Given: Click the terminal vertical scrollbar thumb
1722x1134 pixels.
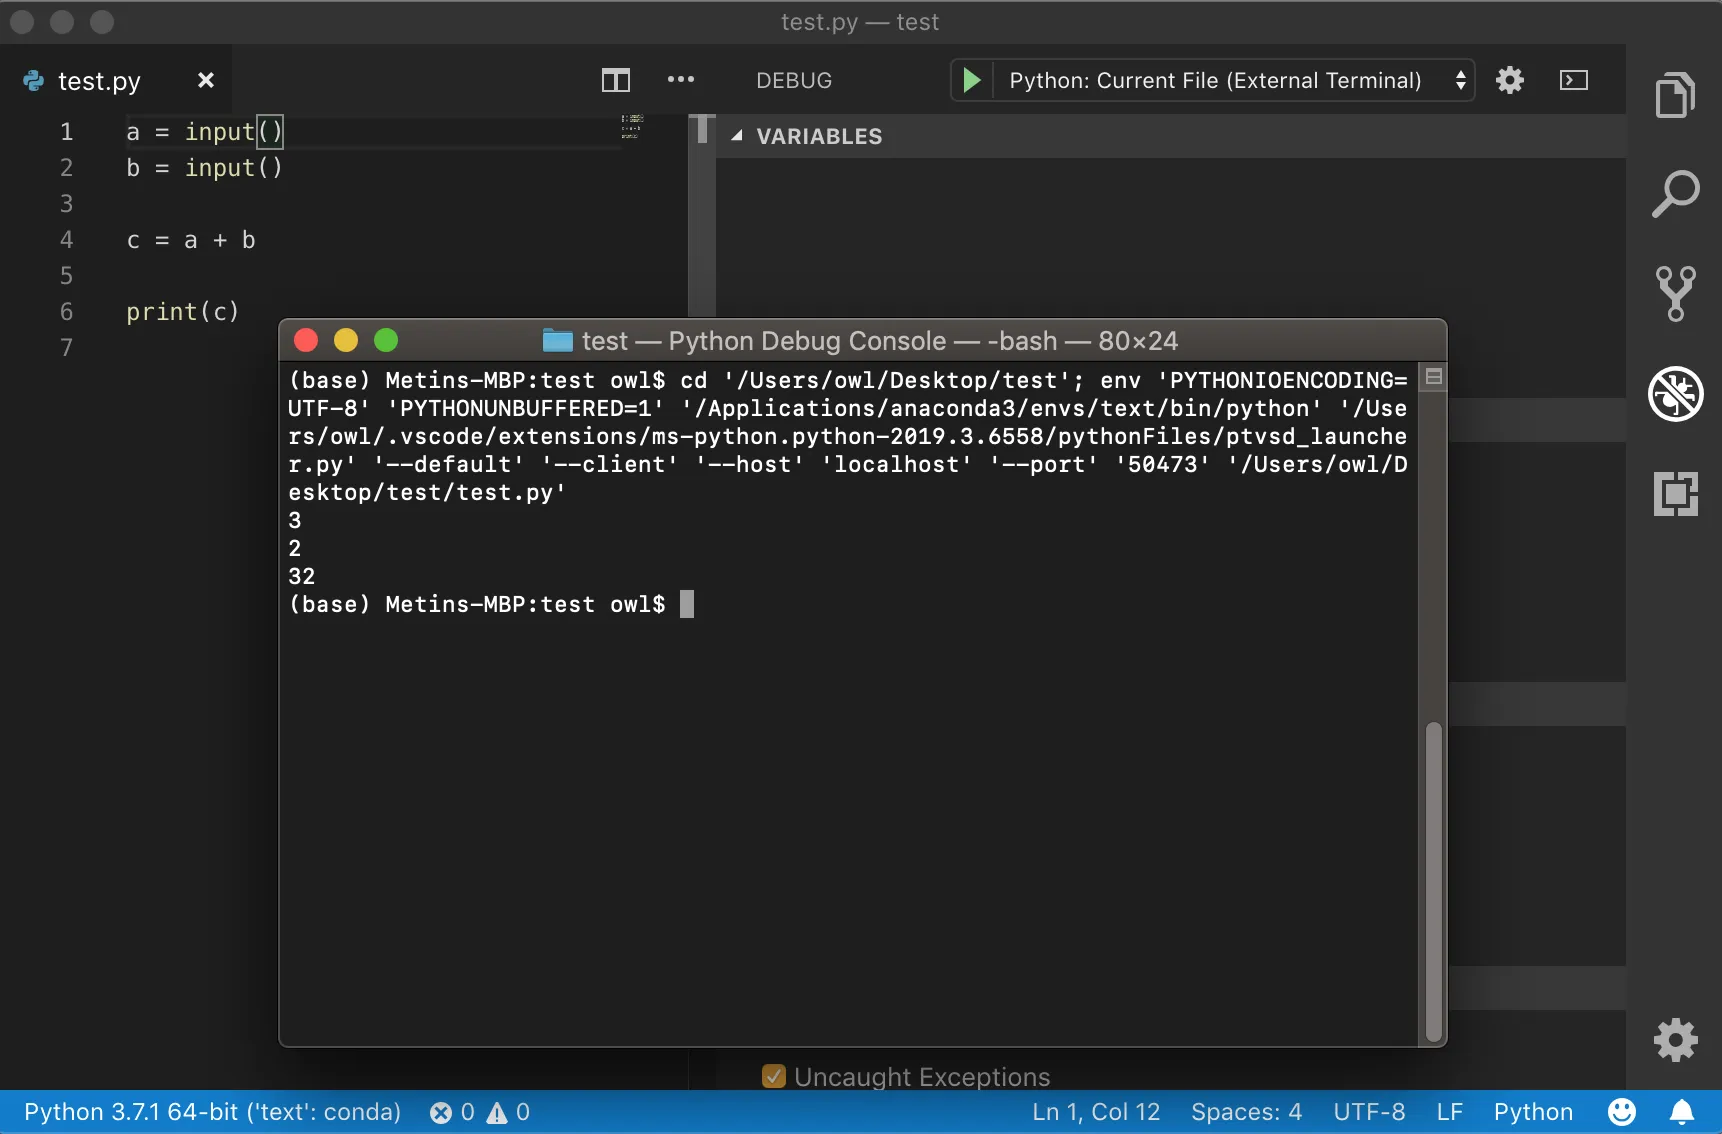Looking at the screenshot, I should (1433, 881).
